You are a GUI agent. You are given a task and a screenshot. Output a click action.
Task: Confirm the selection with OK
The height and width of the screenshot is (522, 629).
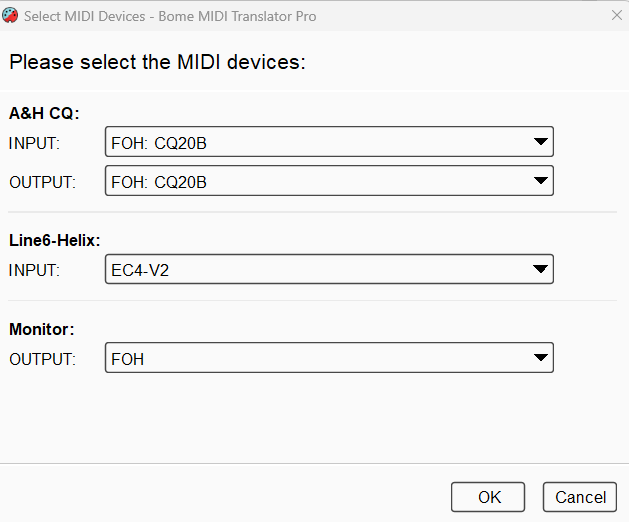coord(488,497)
